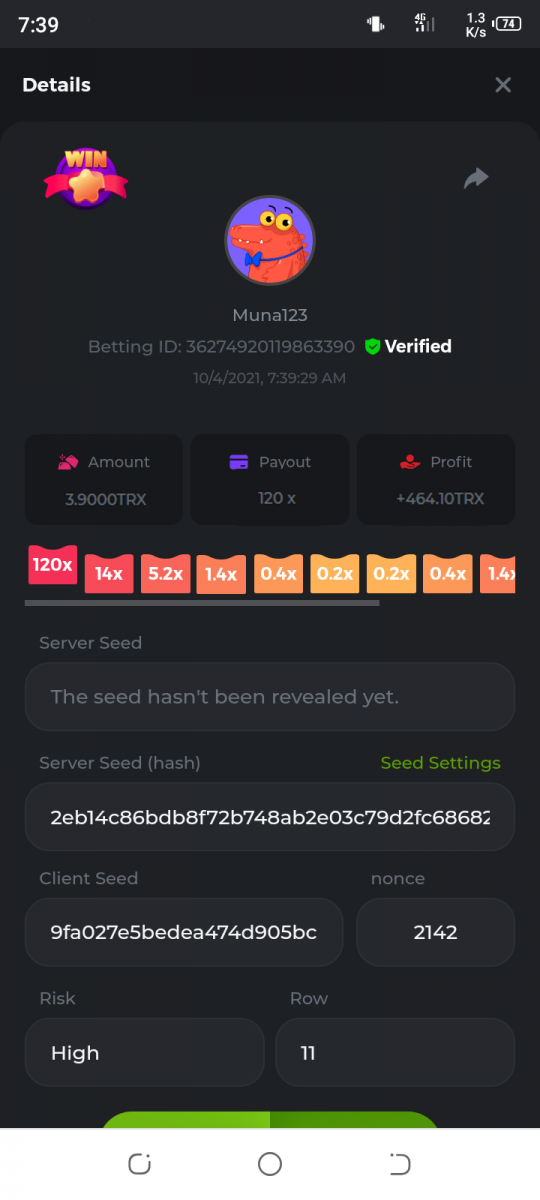
Task: Select the 14x multiplier chip
Action: click(109, 574)
